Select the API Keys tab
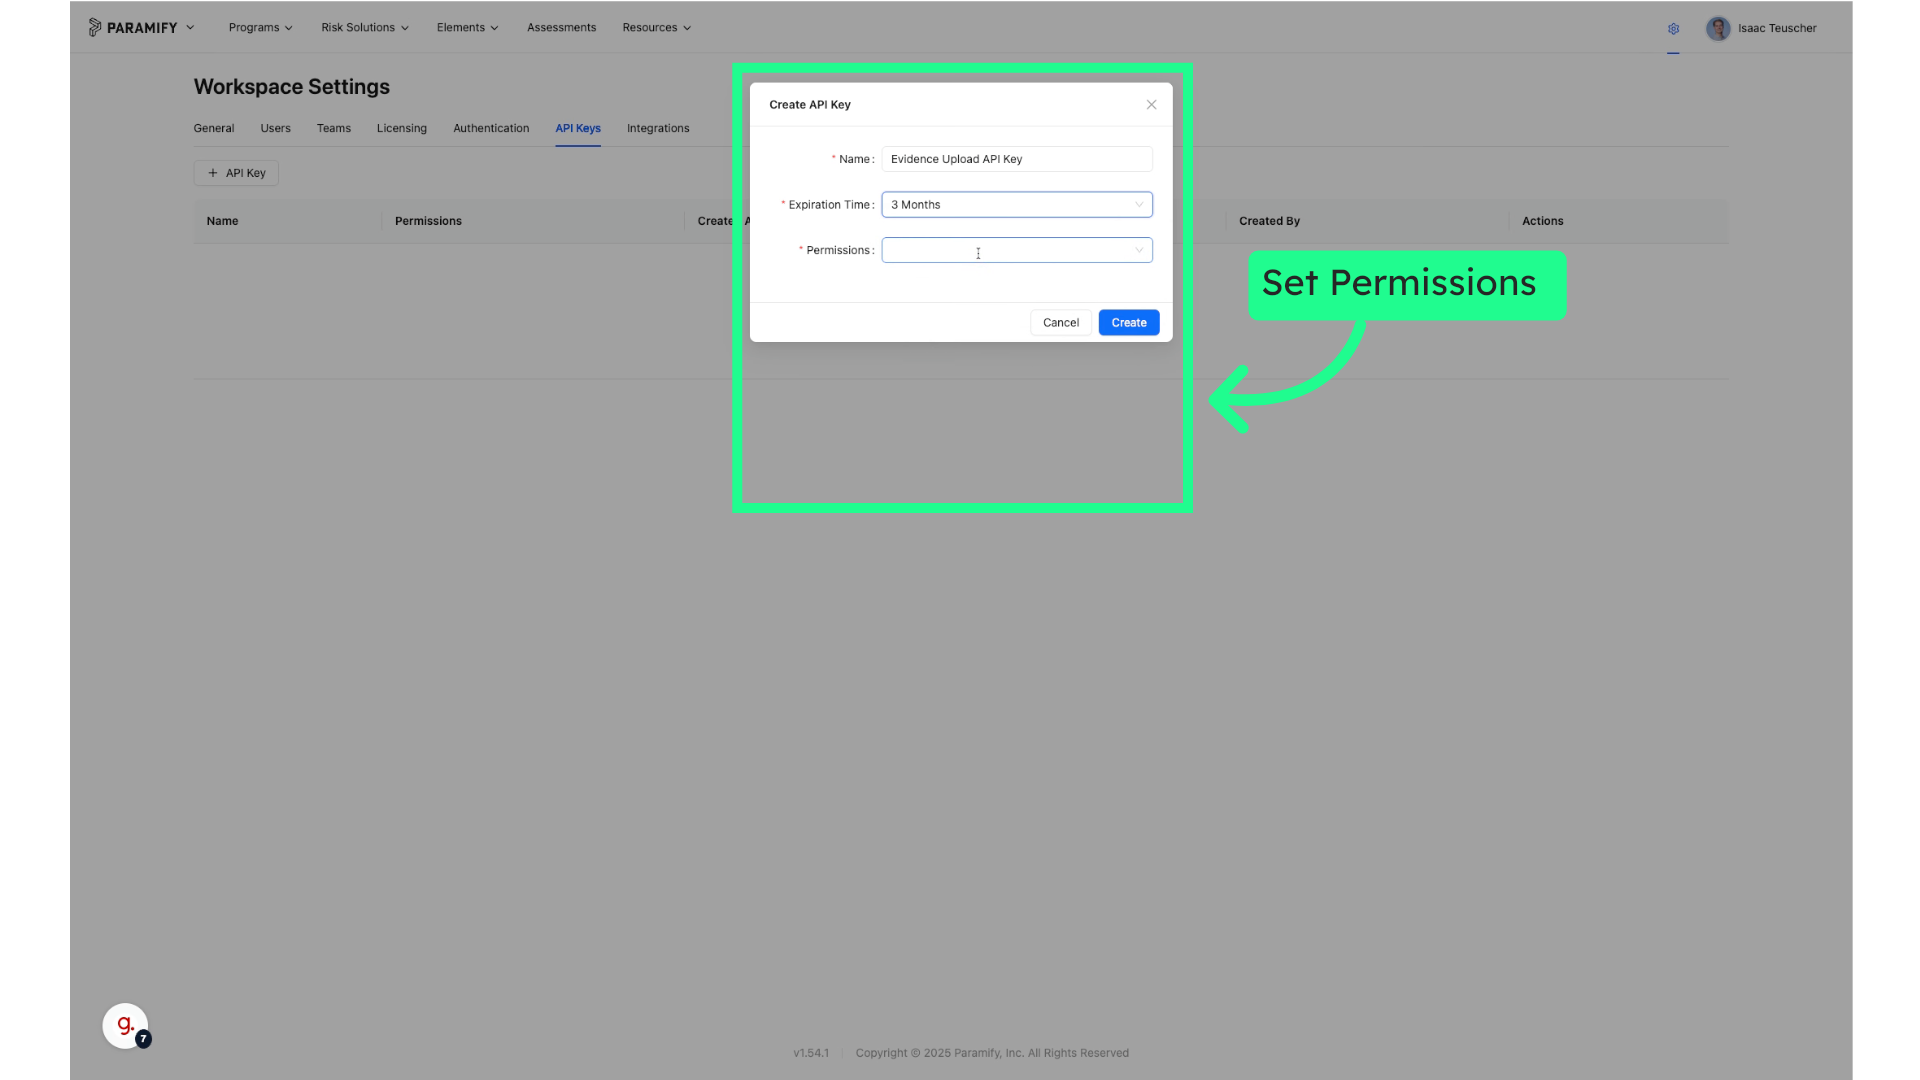This screenshot has width=1920, height=1080. (x=578, y=128)
